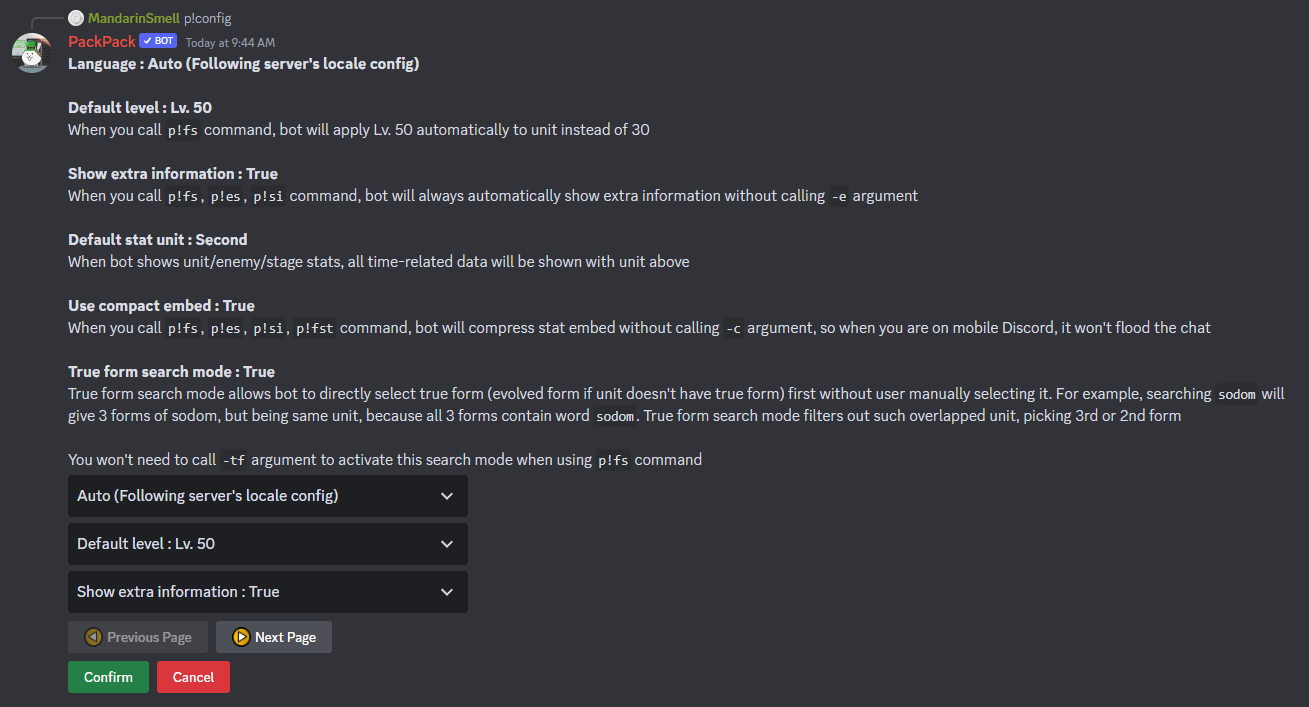1309x707 pixels.
Task: Click the Today at 9:44 AM timestamp
Action: pyautogui.click(x=230, y=43)
